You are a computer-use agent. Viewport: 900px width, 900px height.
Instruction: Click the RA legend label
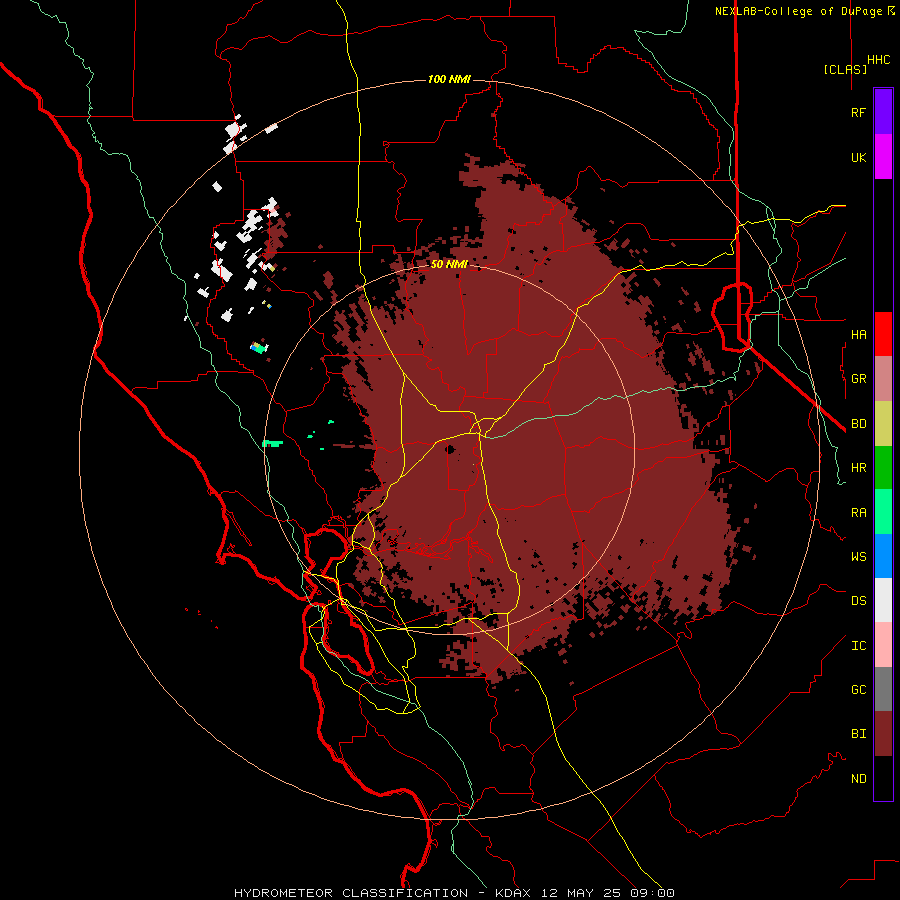click(x=858, y=513)
